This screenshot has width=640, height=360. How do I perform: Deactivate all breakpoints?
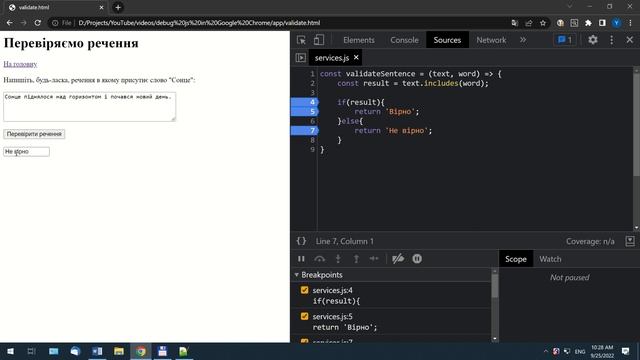(398, 259)
